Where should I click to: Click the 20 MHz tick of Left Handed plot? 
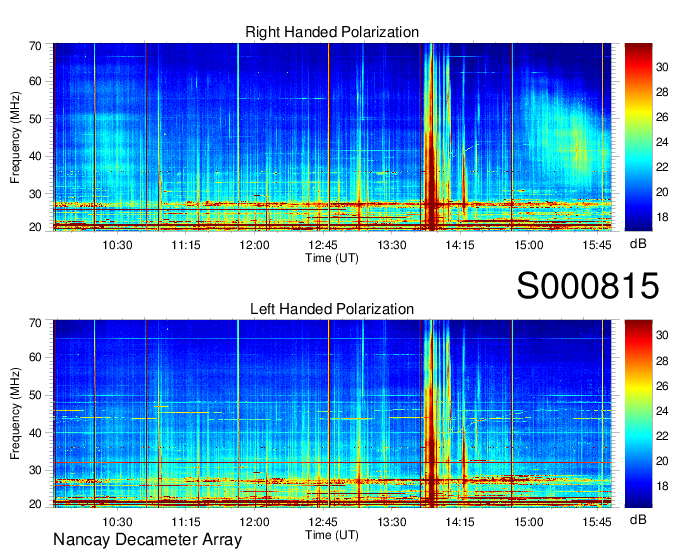pos(35,504)
